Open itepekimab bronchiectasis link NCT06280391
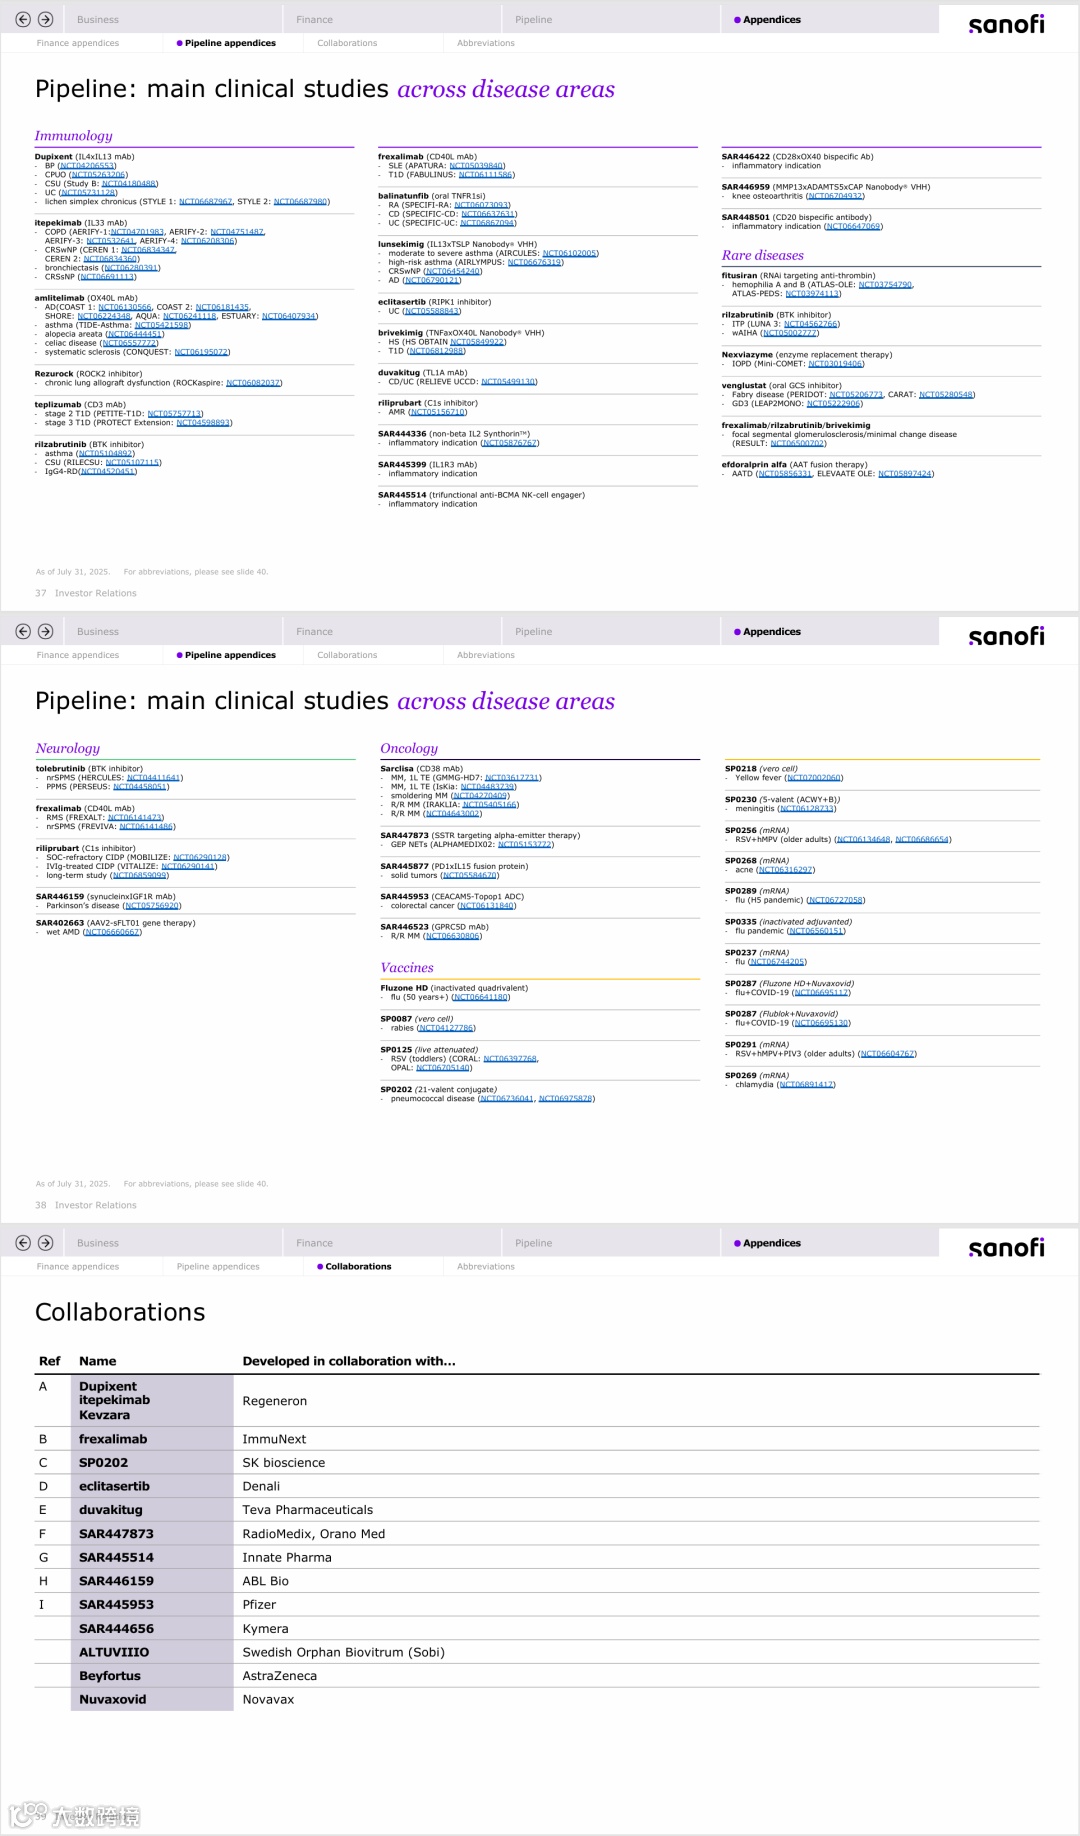1080x1836 pixels. [x=131, y=268]
